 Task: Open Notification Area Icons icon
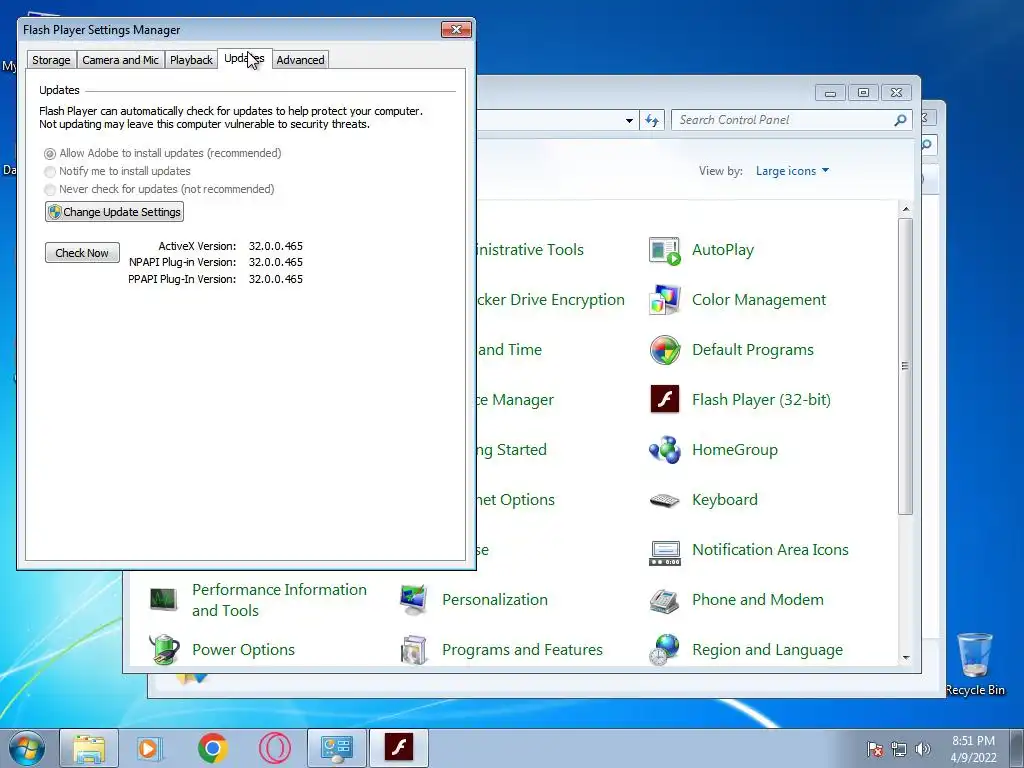pos(665,551)
